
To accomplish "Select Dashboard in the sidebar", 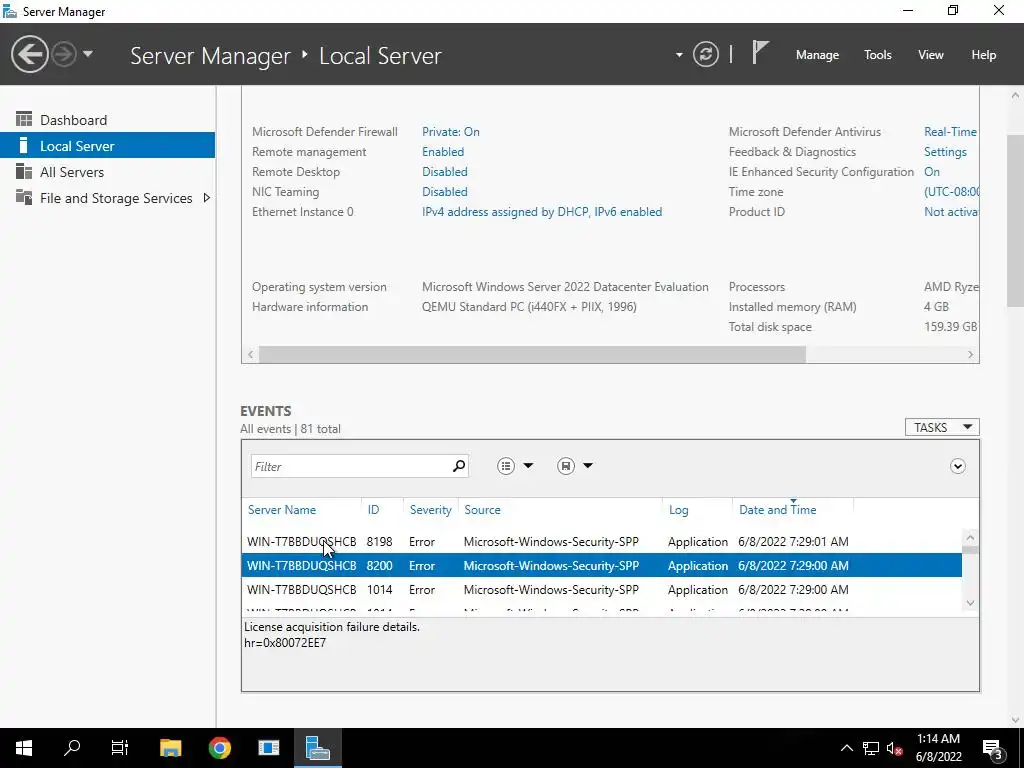I will pos(107,120).
